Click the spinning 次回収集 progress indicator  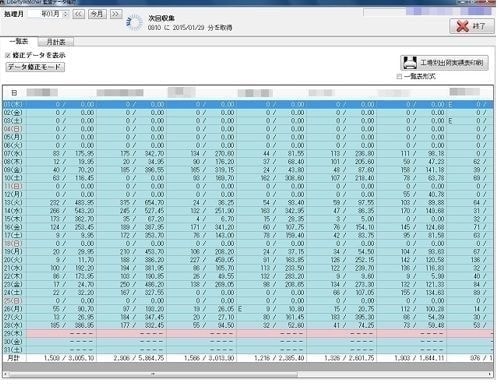(134, 23)
